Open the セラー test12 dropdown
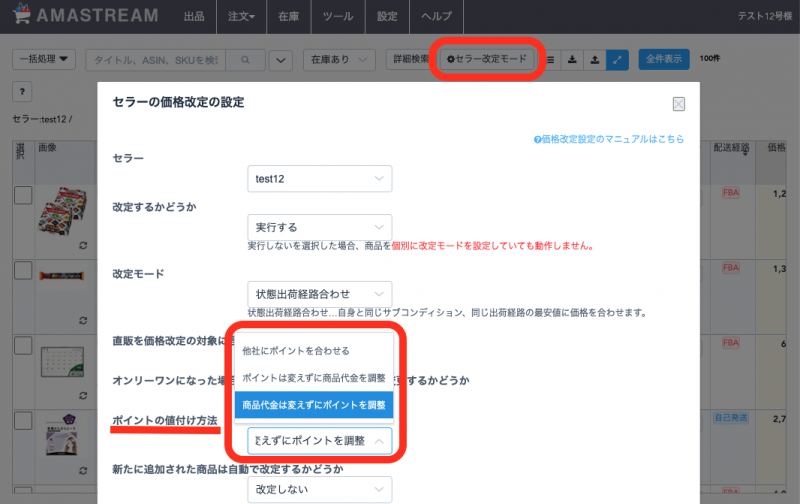800x504 pixels. pos(320,179)
